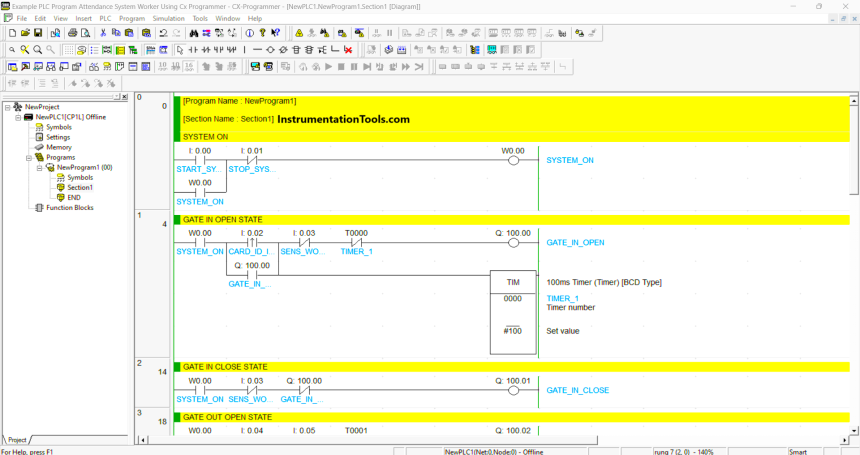Toggle show rung comments button
Screen dimensions: 860x455
tap(81, 50)
